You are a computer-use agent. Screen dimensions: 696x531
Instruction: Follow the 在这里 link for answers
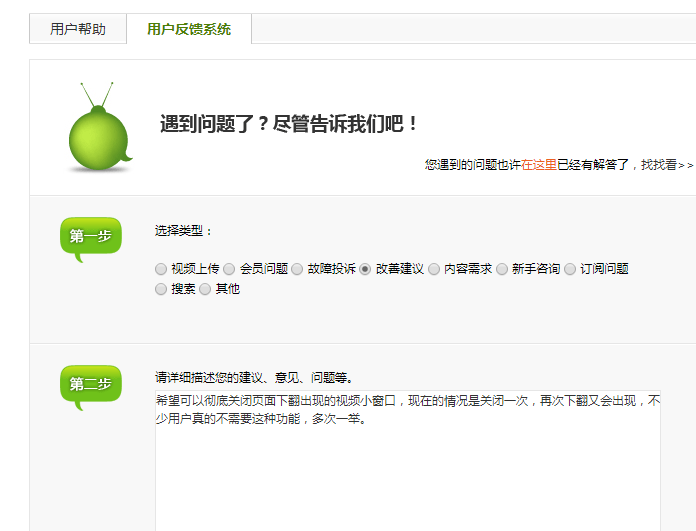pyautogui.click(x=539, y=165)
